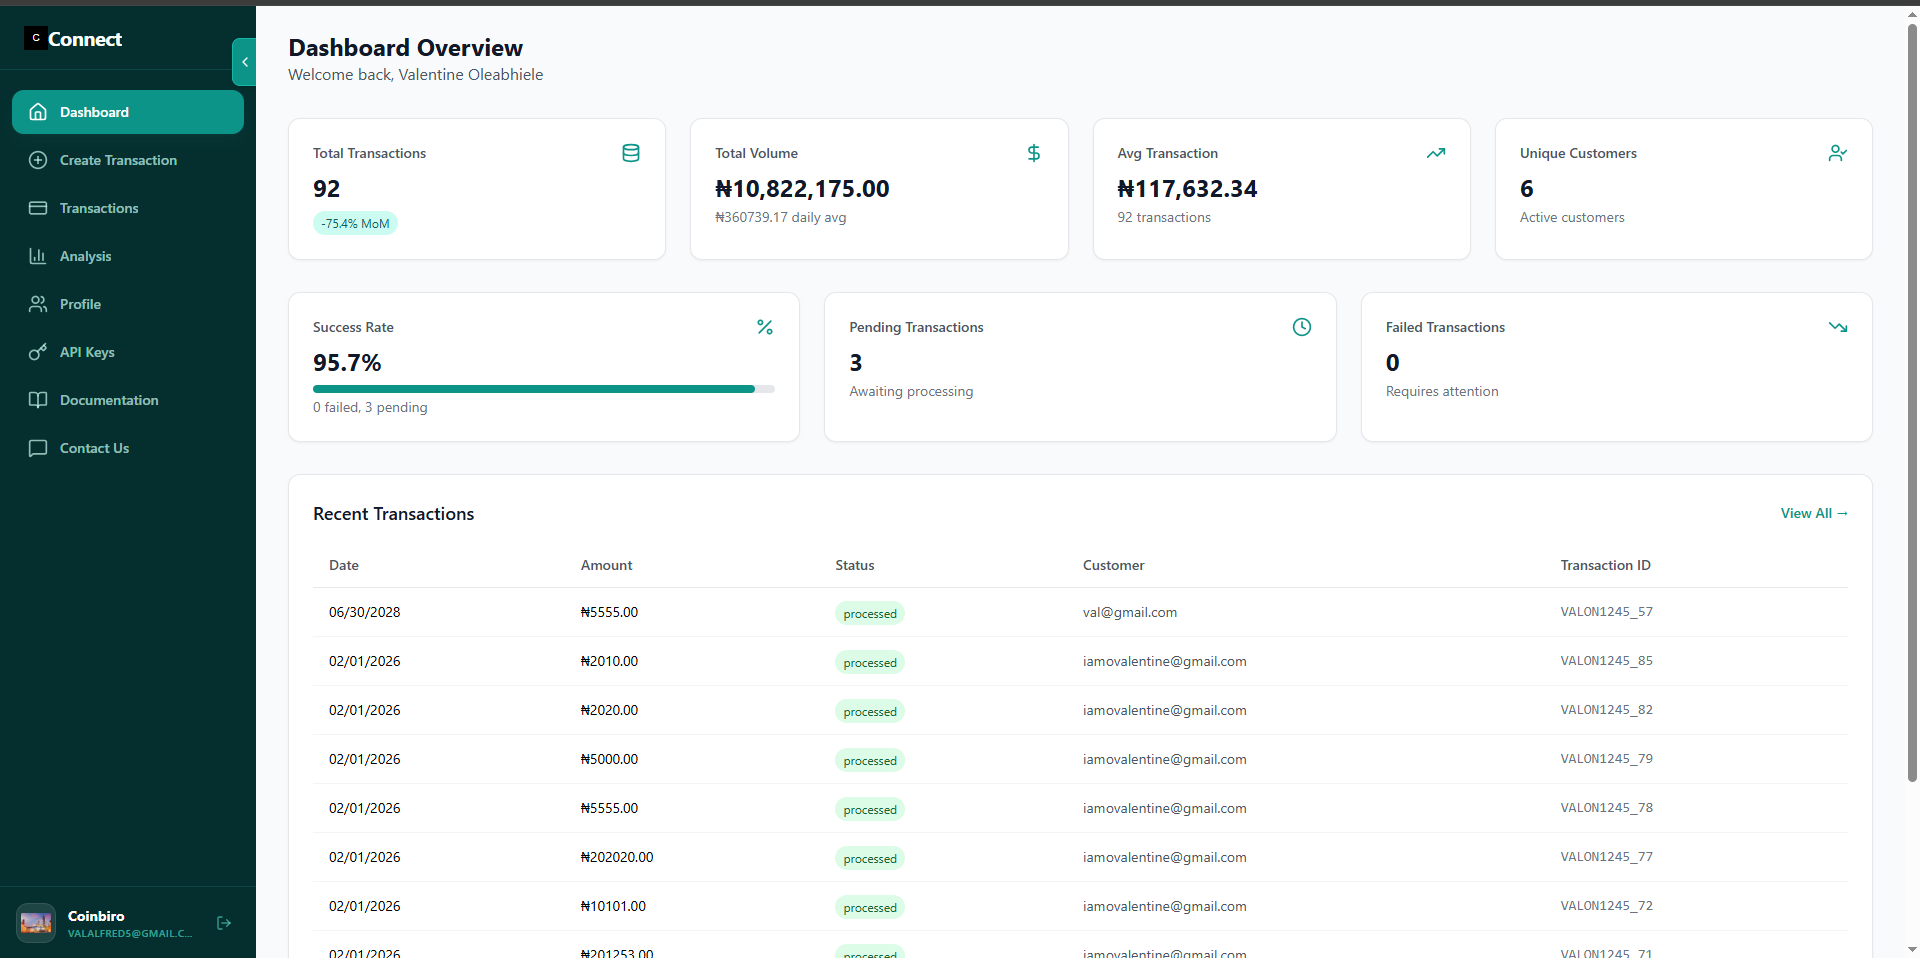
Task: Click View All recent transactions link
Action: (x=1814, y=513)
